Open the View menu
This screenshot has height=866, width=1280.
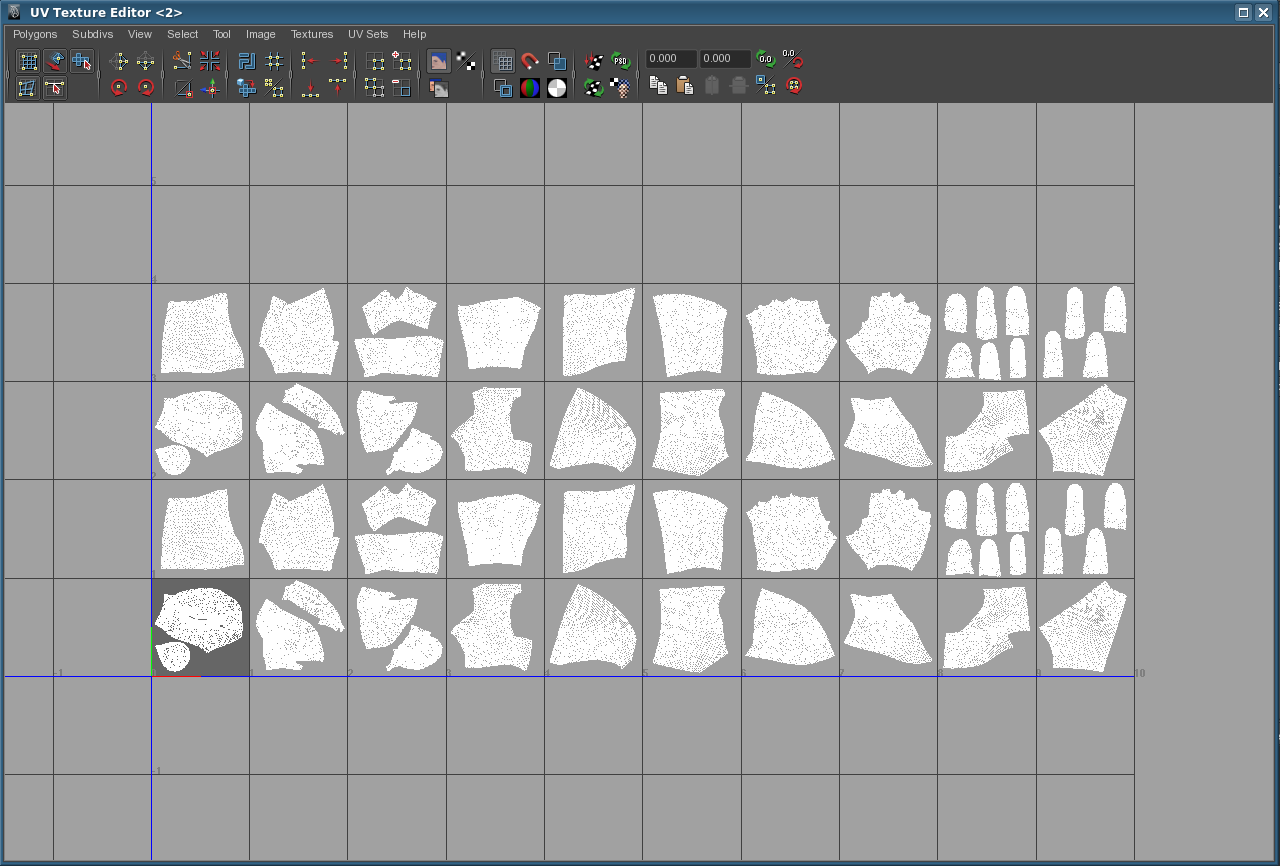[140, 34]
